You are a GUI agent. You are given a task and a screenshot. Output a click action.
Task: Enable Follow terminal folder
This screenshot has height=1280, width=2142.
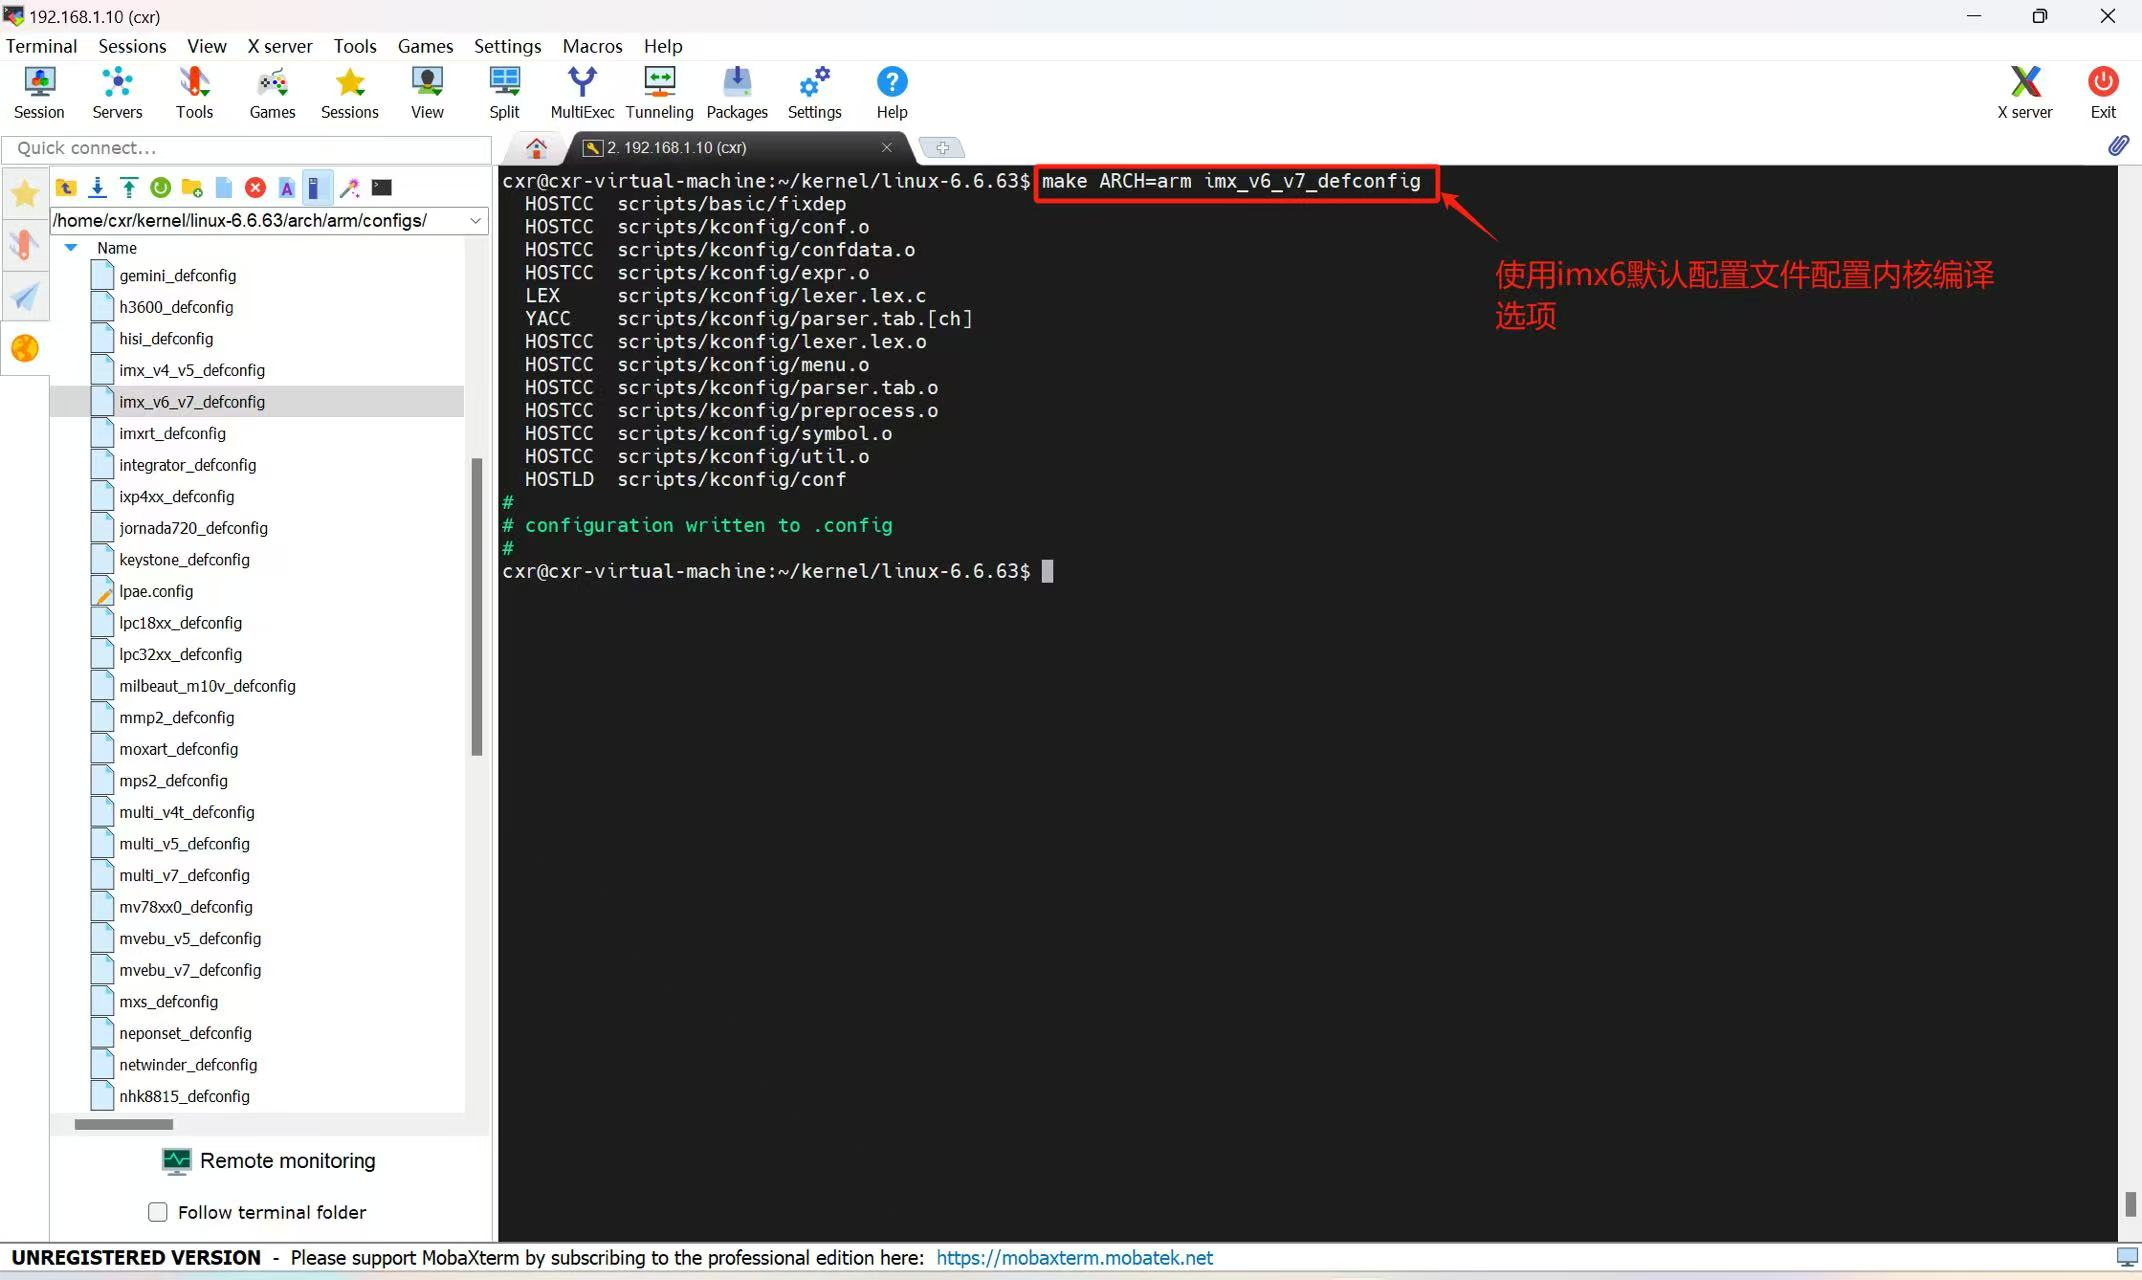(x=158, y=1212)
